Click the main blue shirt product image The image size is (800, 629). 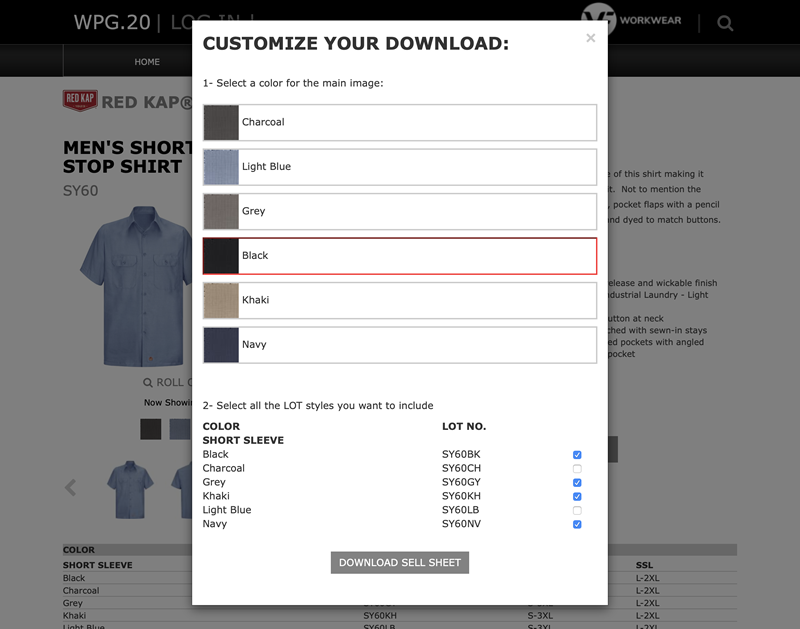pos(137,286)
